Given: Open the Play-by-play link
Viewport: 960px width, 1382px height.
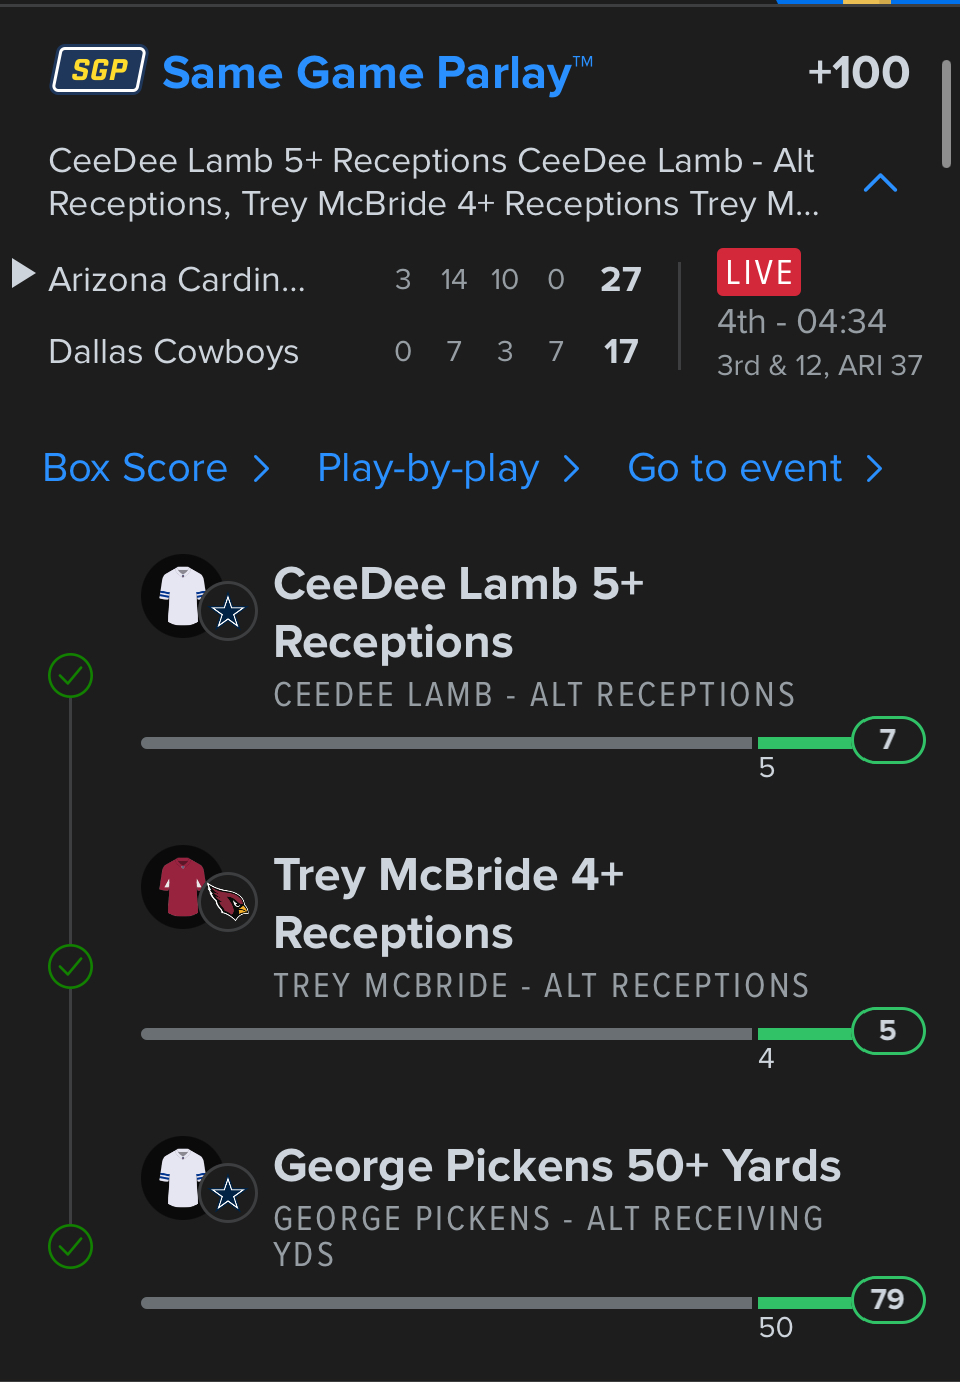Looking at the screenshot, I should click(428, 468).
